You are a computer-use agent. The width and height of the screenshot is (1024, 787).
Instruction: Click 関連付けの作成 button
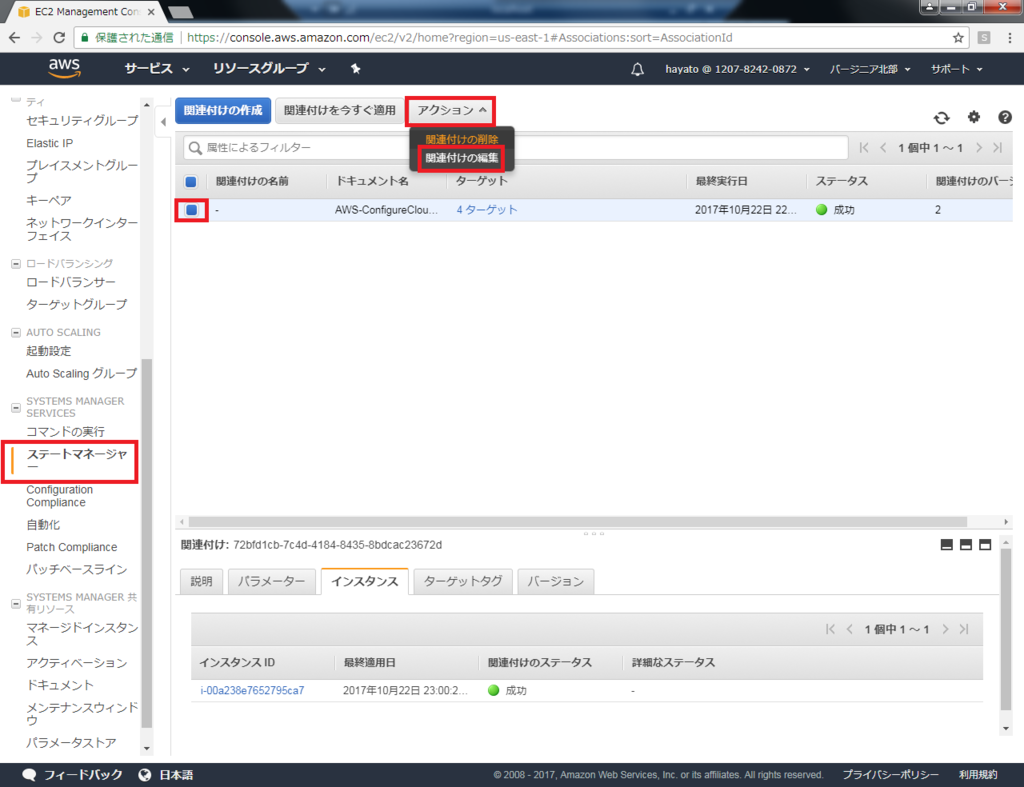(x=223, y=110)
